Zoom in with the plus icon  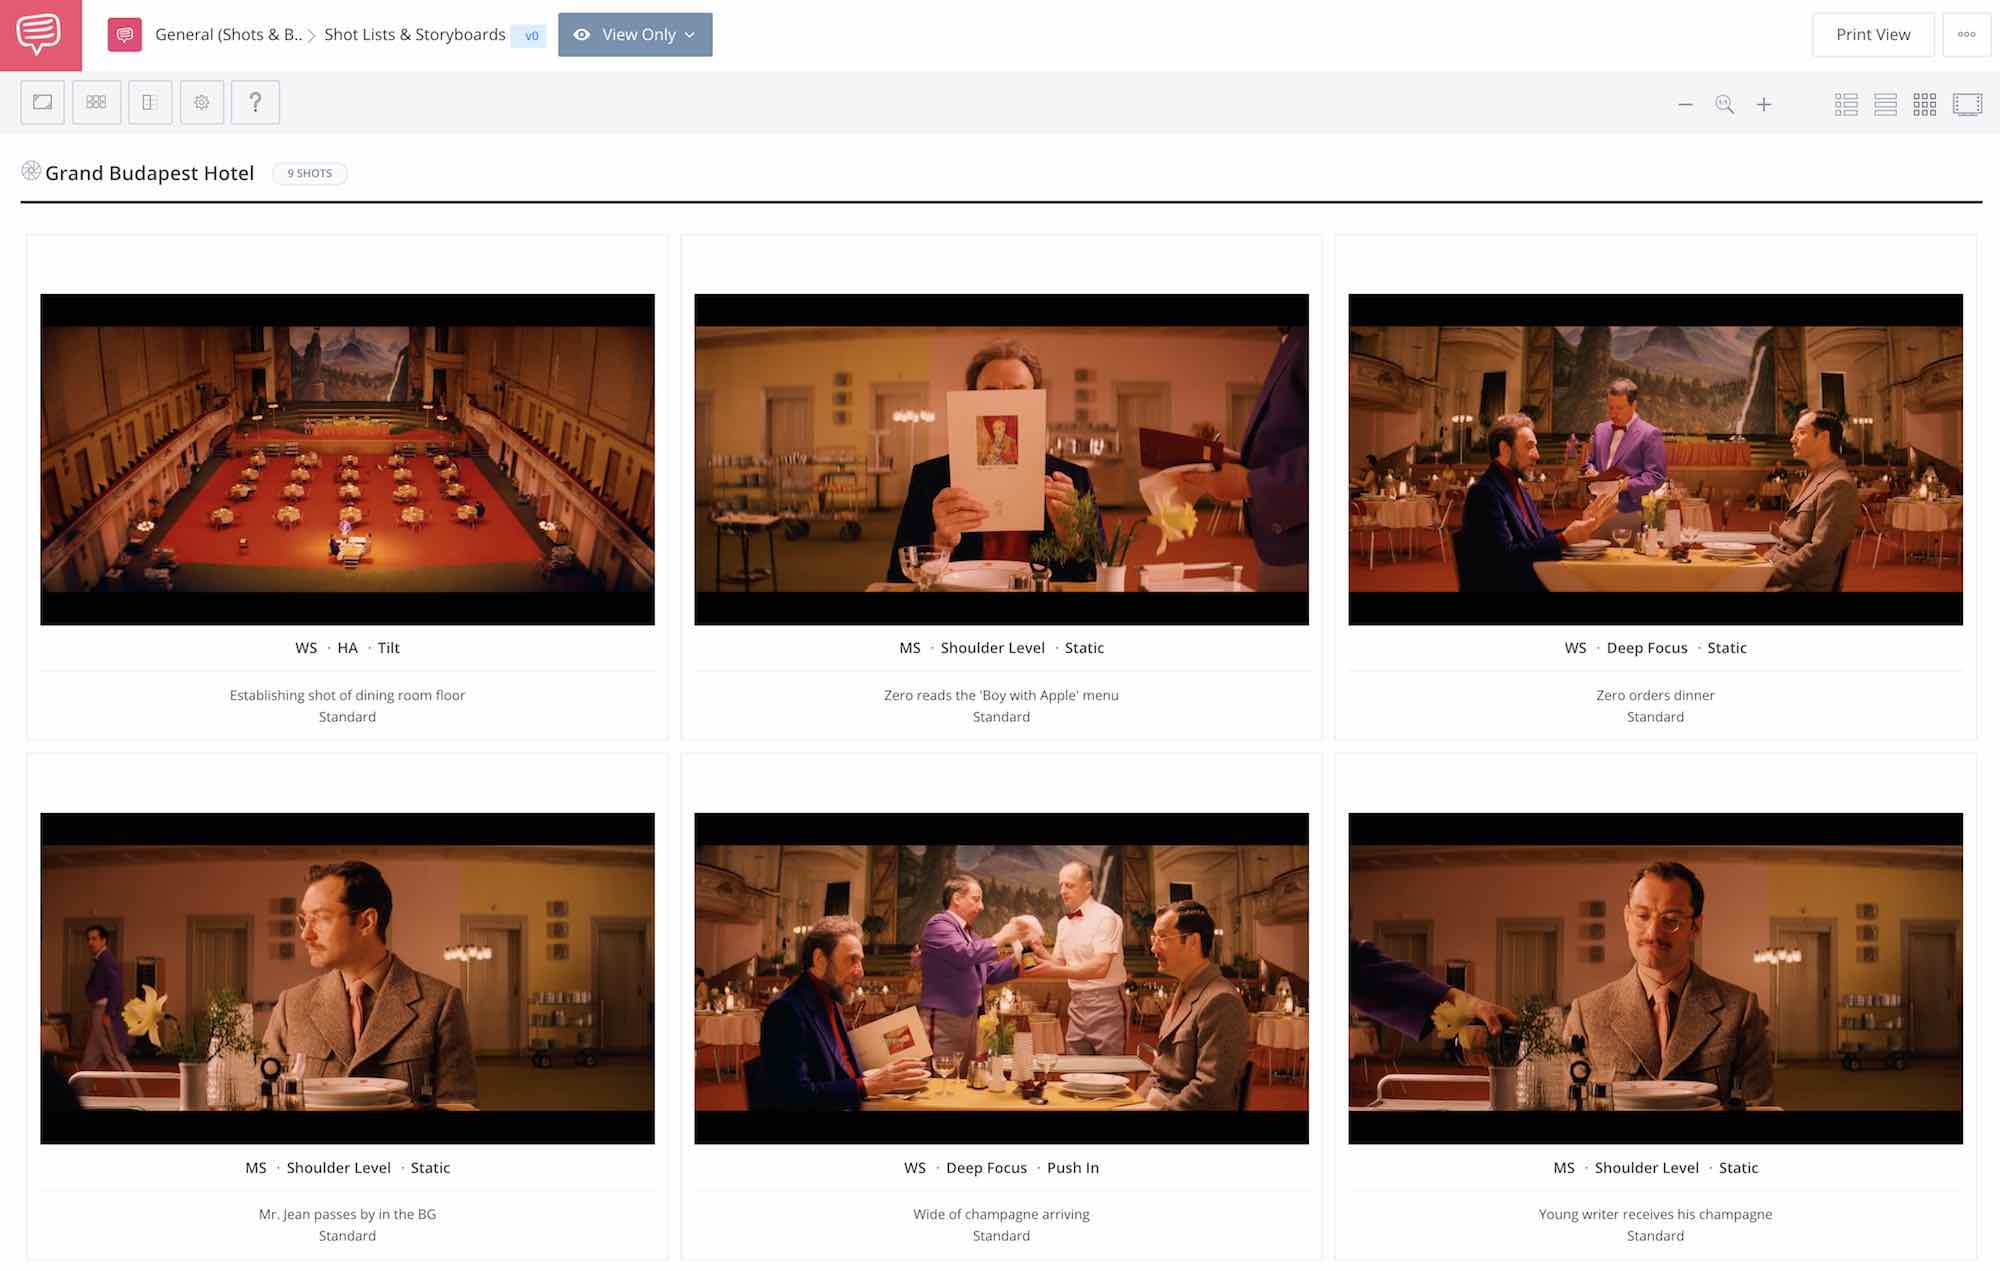(1764, 104)
